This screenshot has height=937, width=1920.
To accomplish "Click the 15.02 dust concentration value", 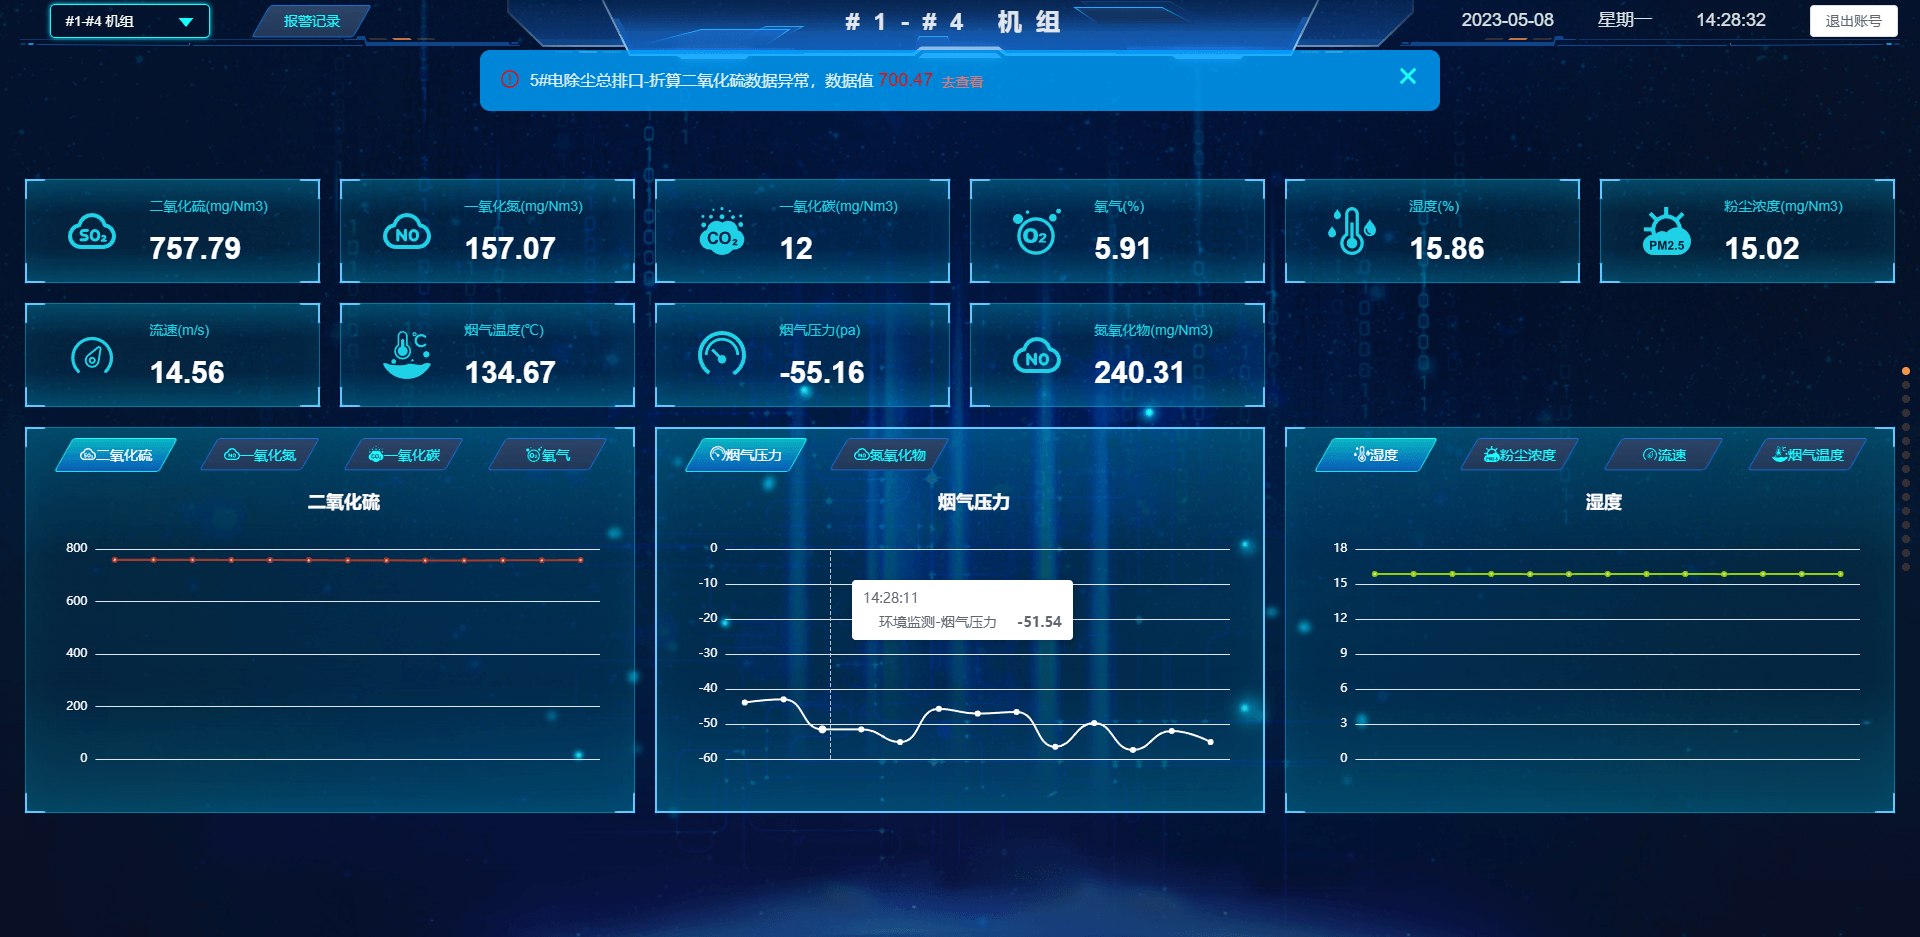I will [1762, 248].
